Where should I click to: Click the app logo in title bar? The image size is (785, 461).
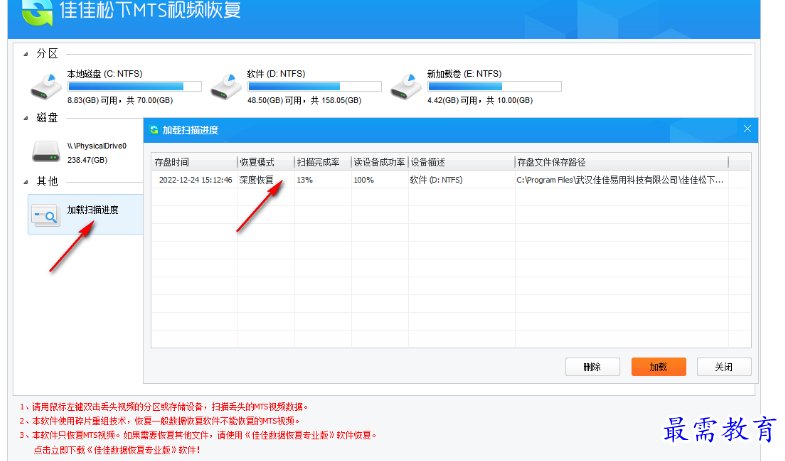click(37, 12)
